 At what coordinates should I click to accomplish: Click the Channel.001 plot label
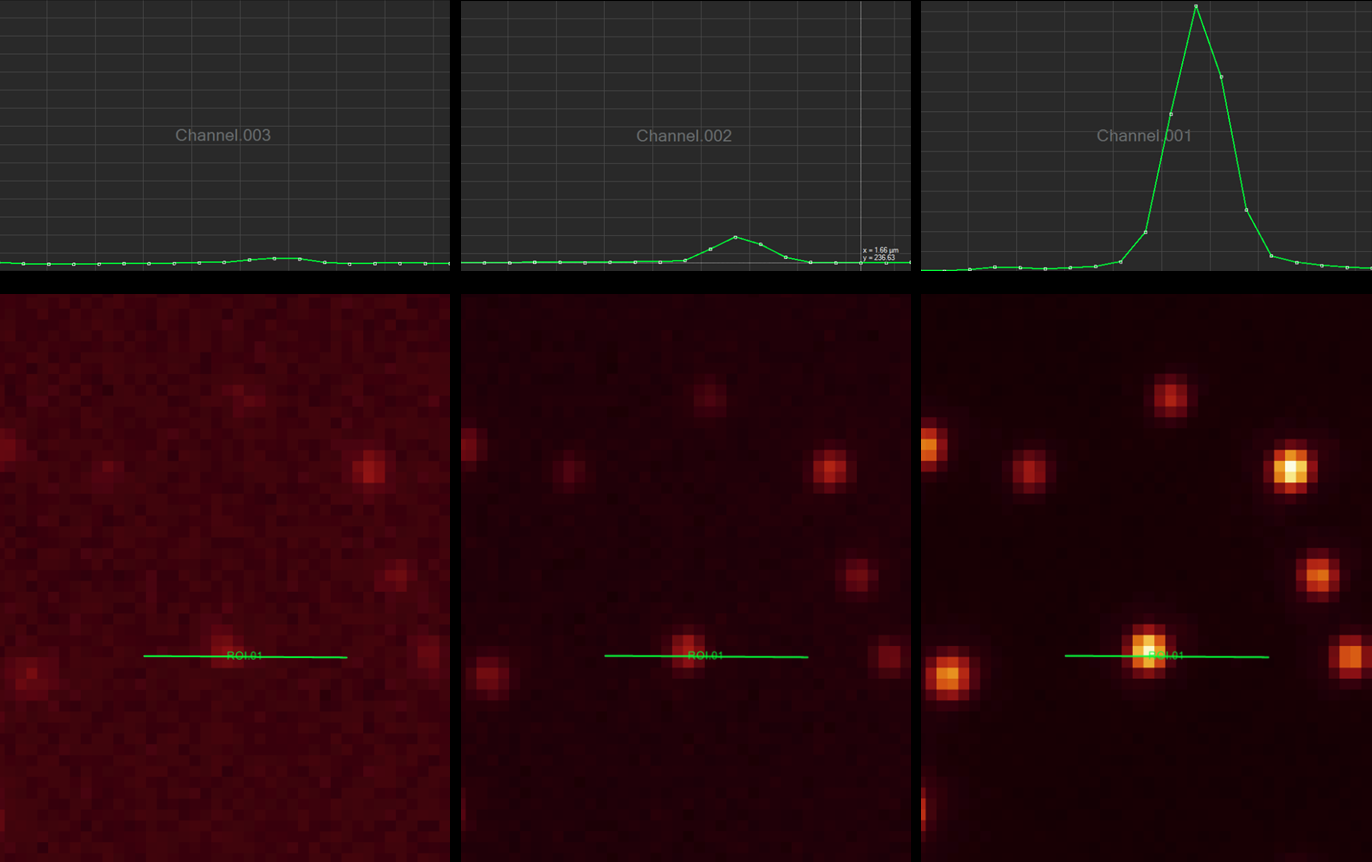coord(1144,135)
